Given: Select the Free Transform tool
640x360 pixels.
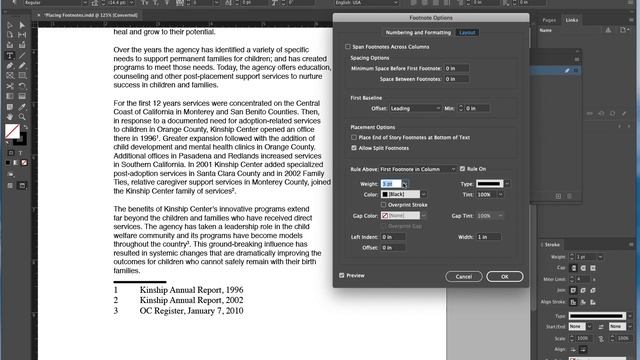Looking at the screenshot, I should 22,86.
